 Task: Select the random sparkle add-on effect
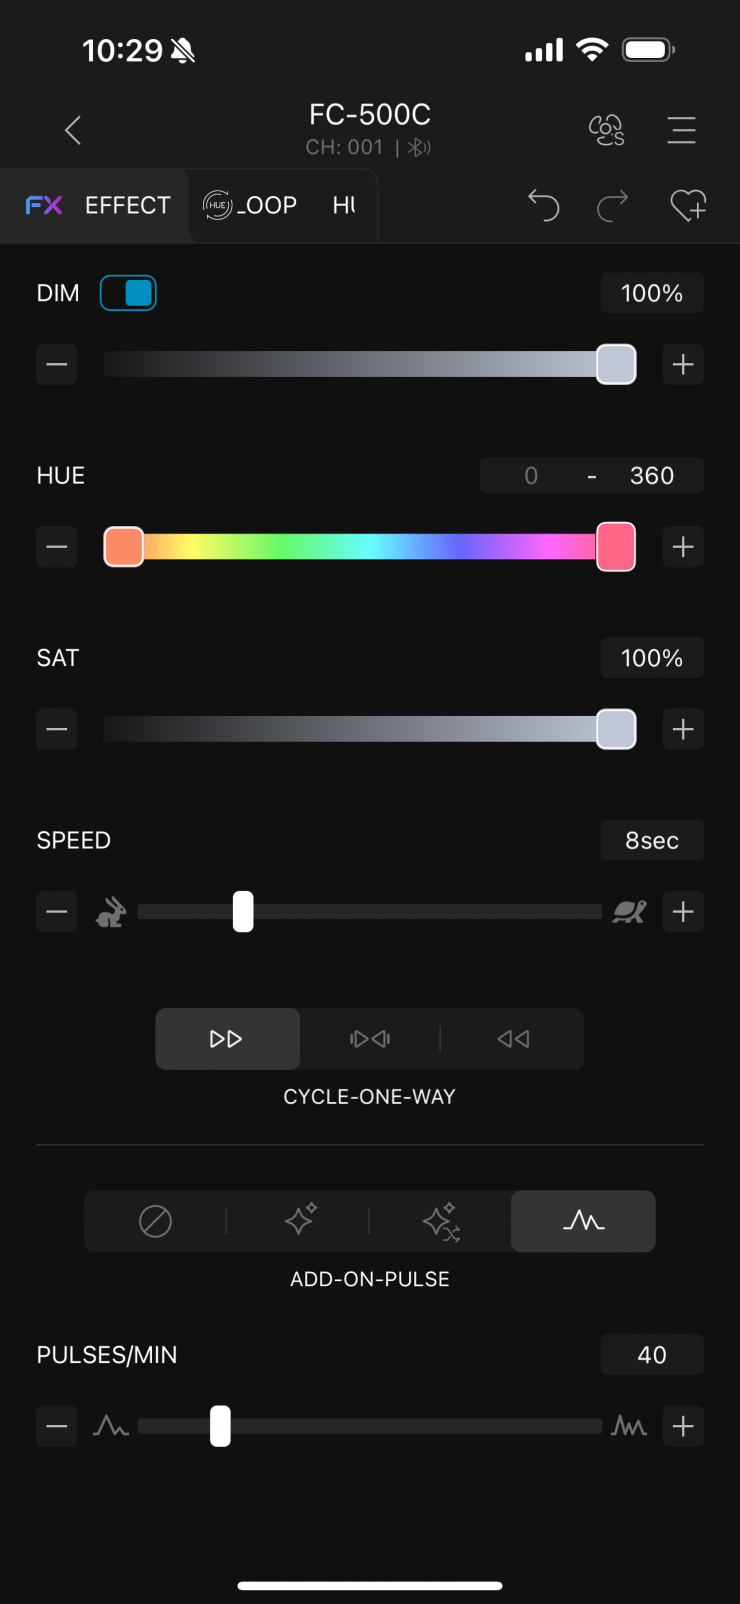441,1220
